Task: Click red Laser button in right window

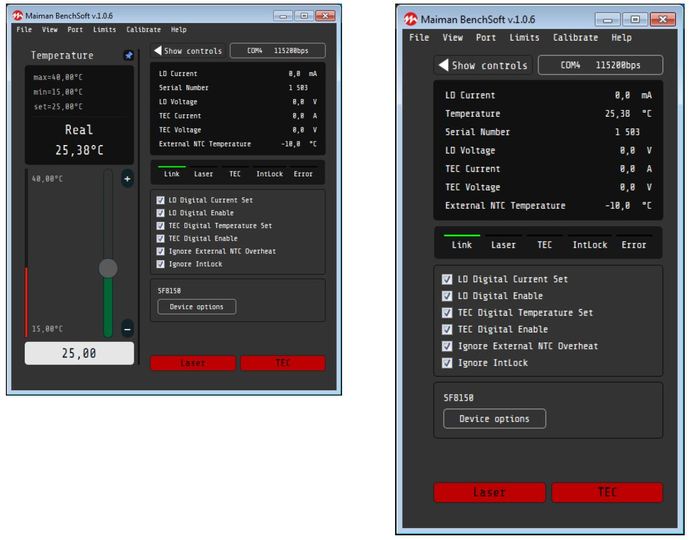Action: point(489,492)
